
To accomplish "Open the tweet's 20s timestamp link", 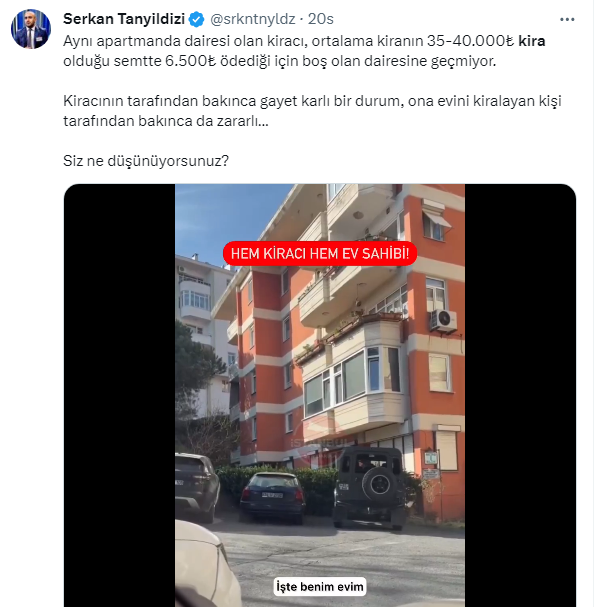I will [321, 19].
